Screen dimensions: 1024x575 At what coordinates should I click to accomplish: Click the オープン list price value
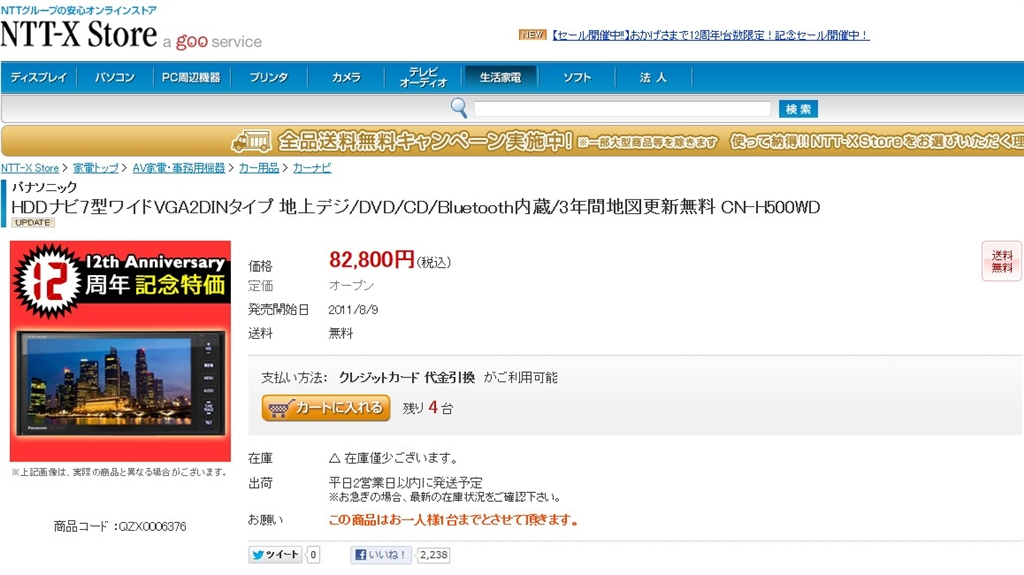(351, 286)
